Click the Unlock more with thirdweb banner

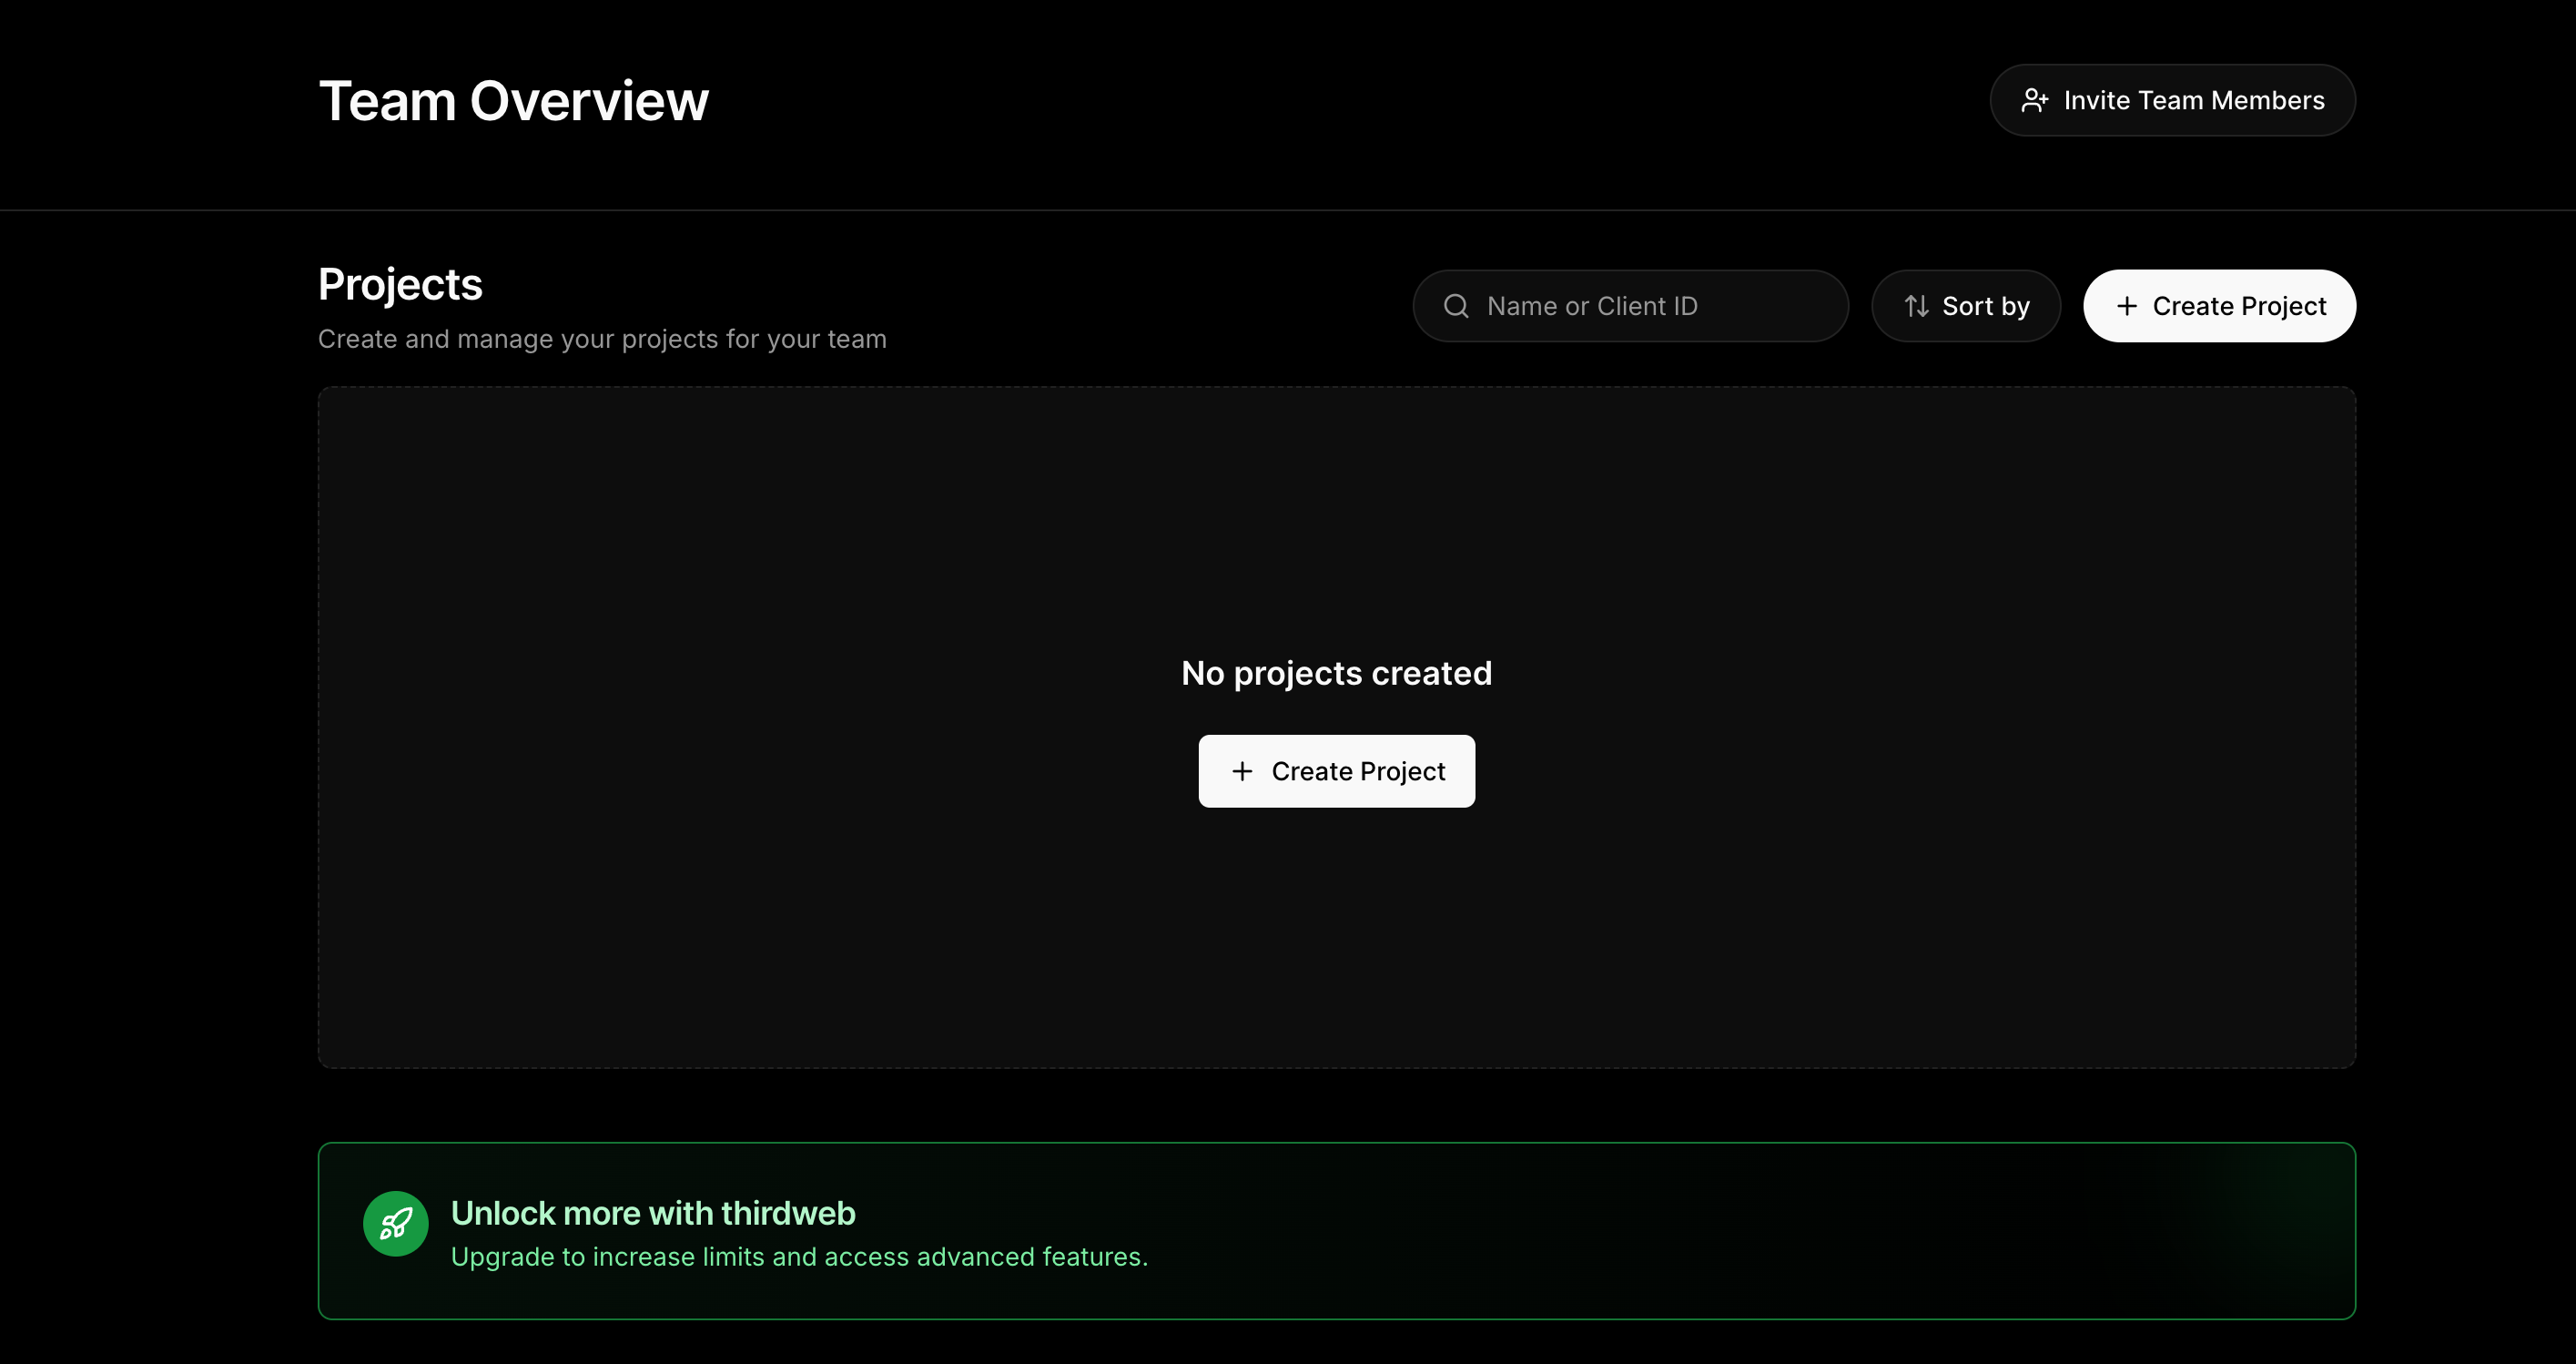[x=1337, y=1231]
